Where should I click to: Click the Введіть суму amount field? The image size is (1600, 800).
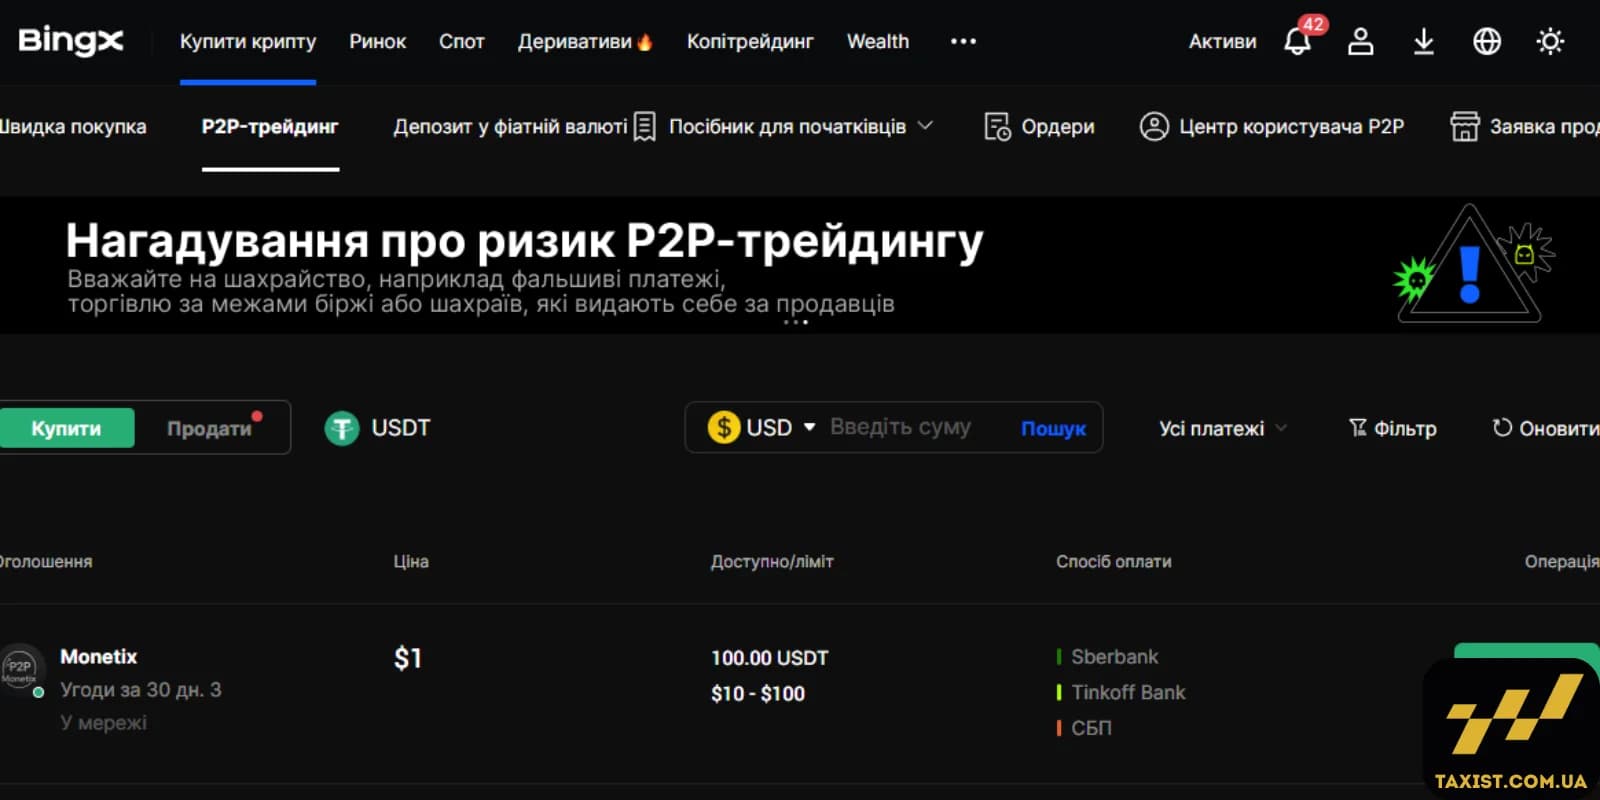tap(900, 427)
